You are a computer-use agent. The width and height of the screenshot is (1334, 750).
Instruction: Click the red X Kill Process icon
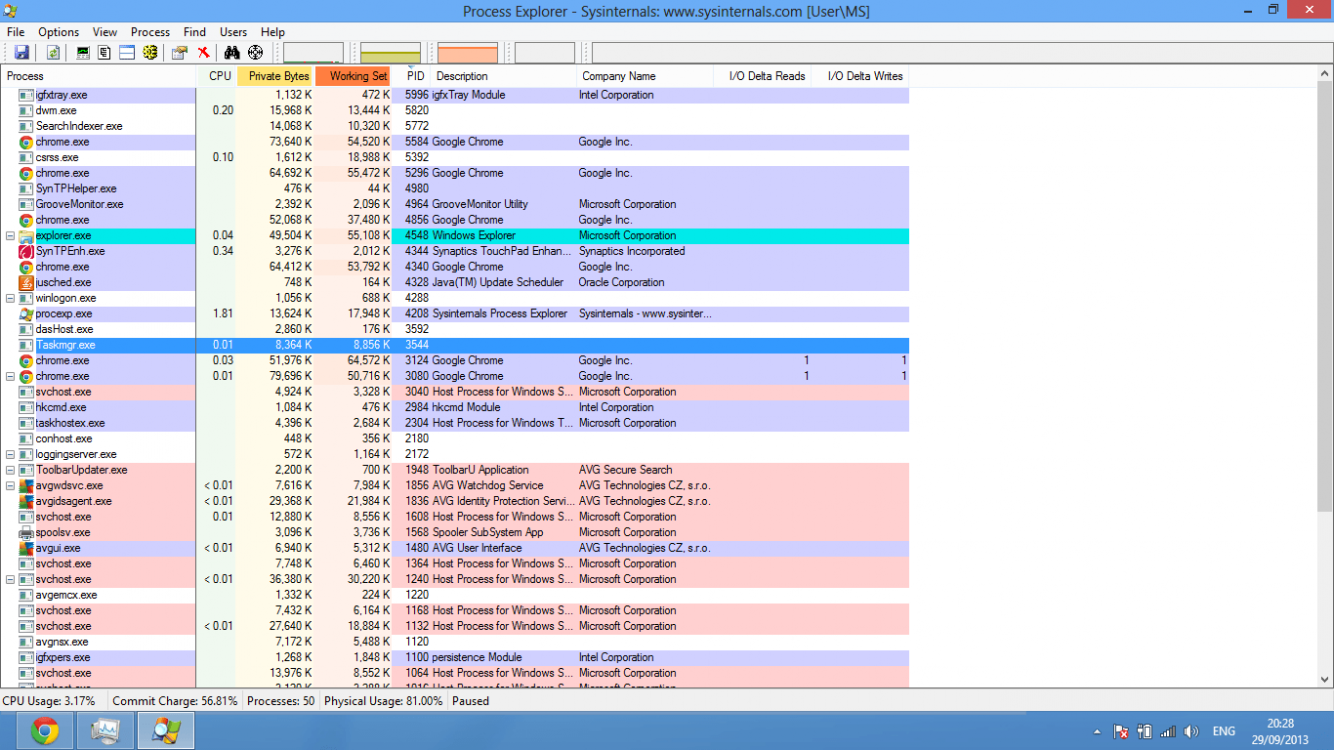coord(203,53)
